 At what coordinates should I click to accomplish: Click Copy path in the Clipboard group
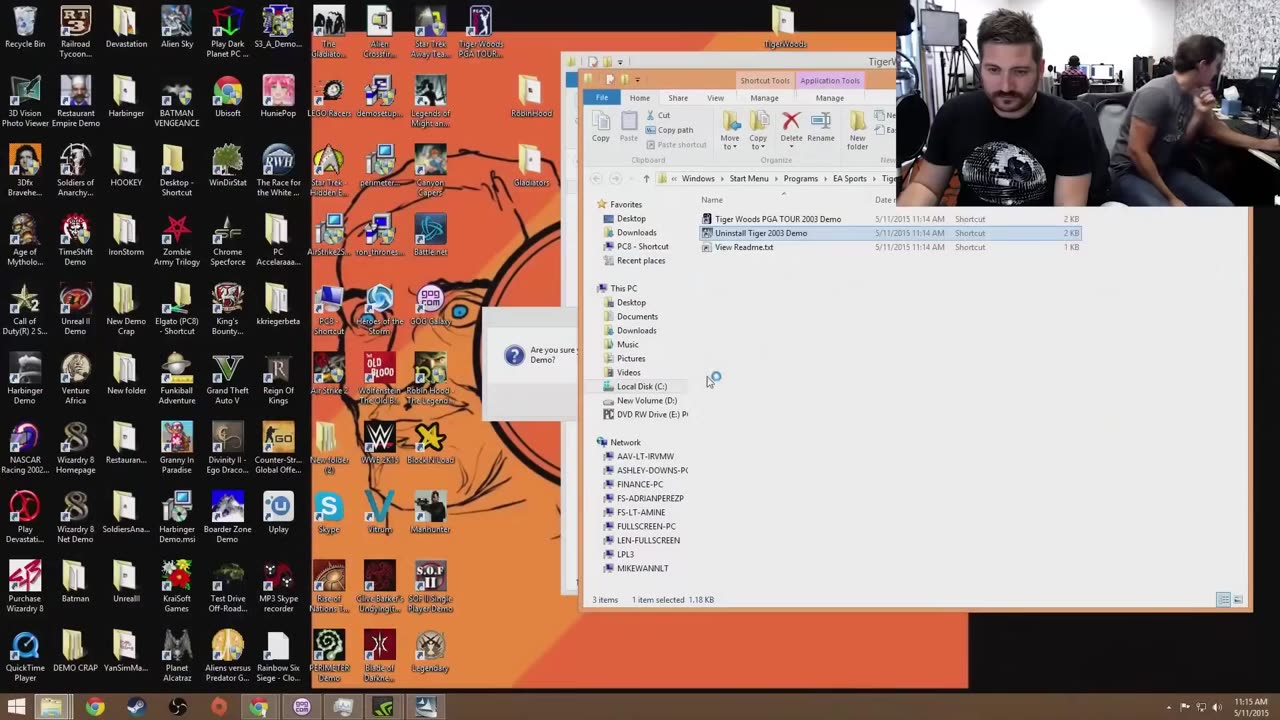(x=669, y=130)
